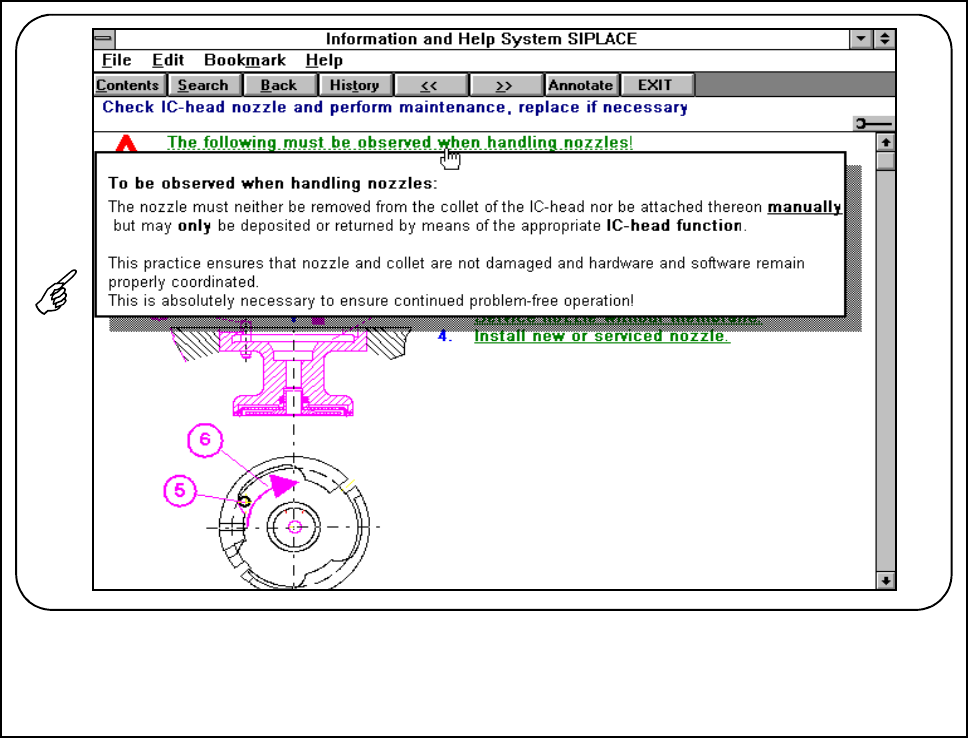
Task: Click the topic heading 'Check IC-head nozzle and perform maintenance'
Action: 395,107
